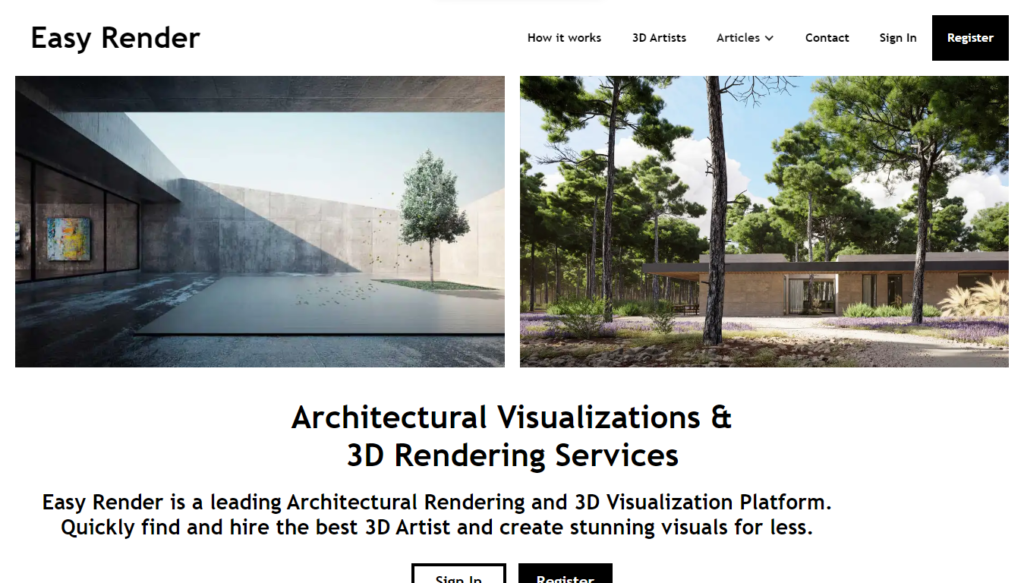Click the 3D Rendering Services title line

click(511, 455)
